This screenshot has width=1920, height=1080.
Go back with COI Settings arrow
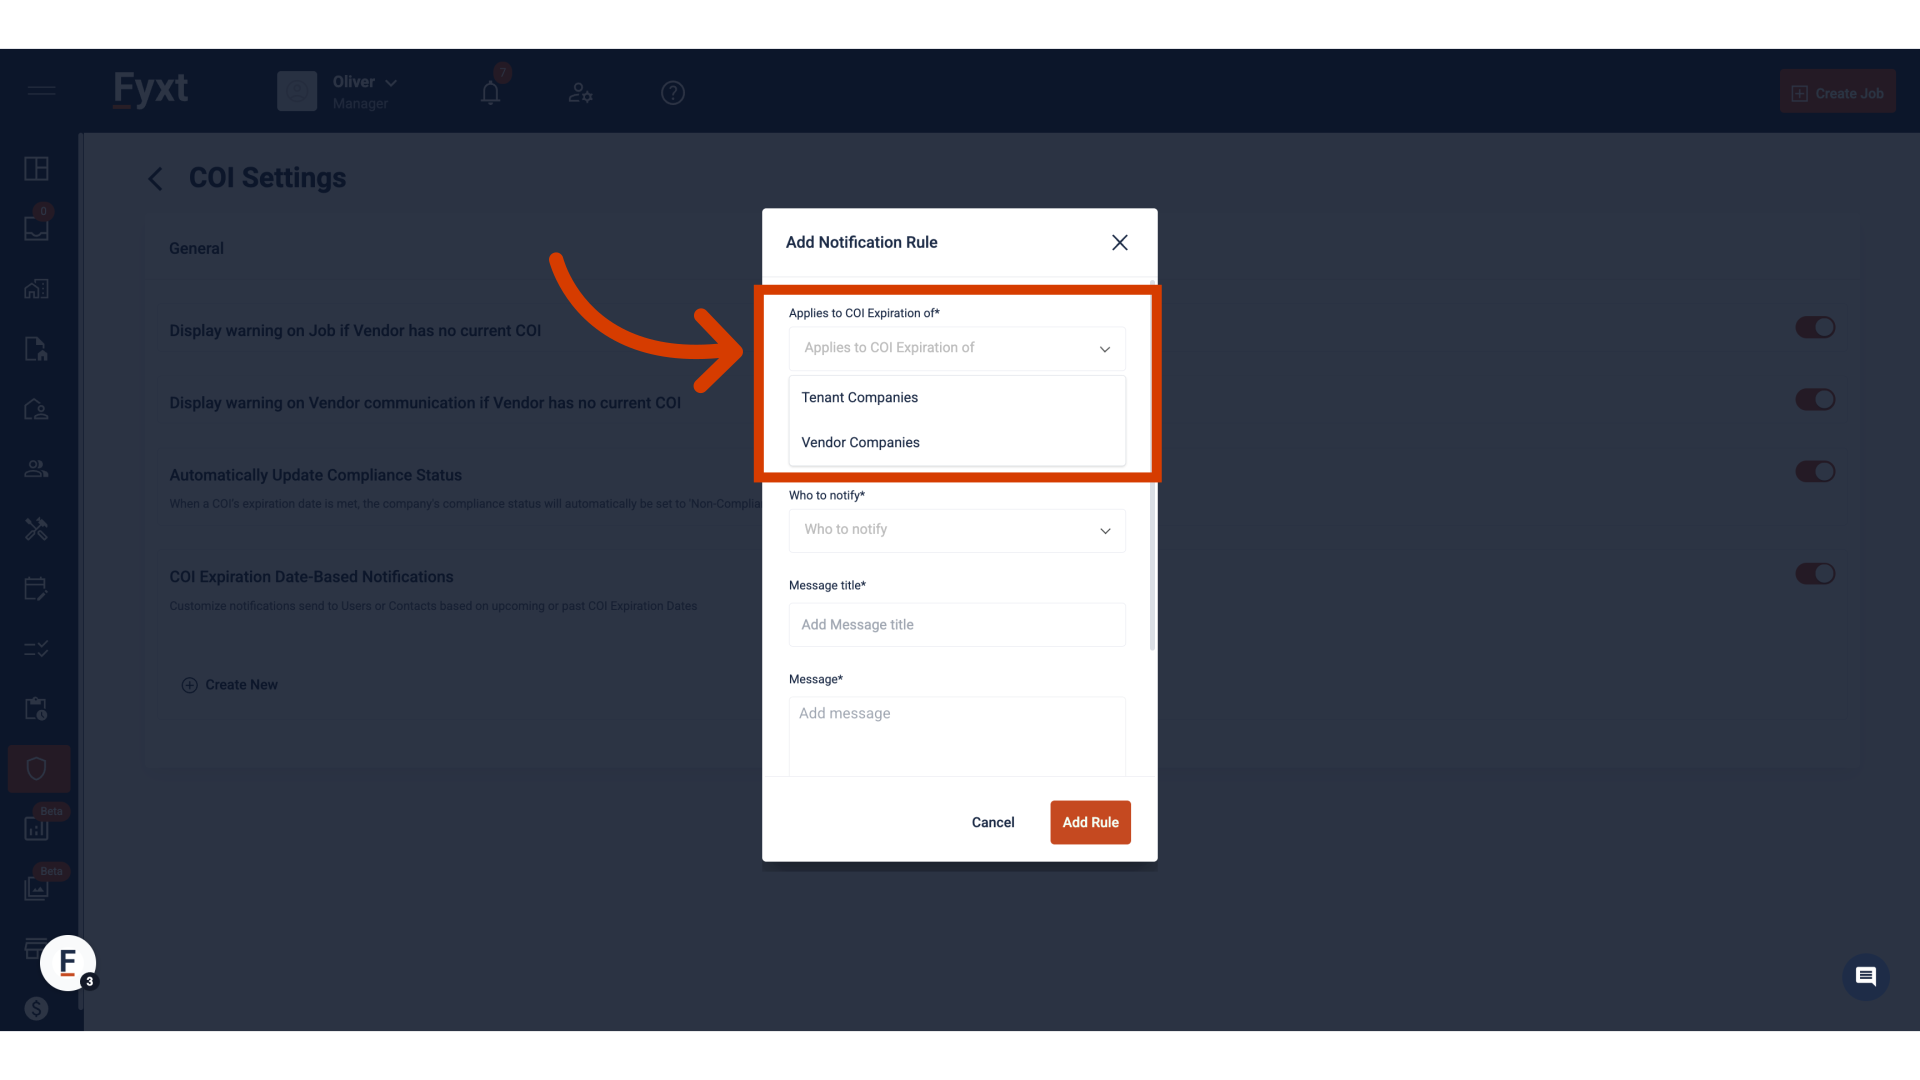pyautogui.click(x=155, y=179)
